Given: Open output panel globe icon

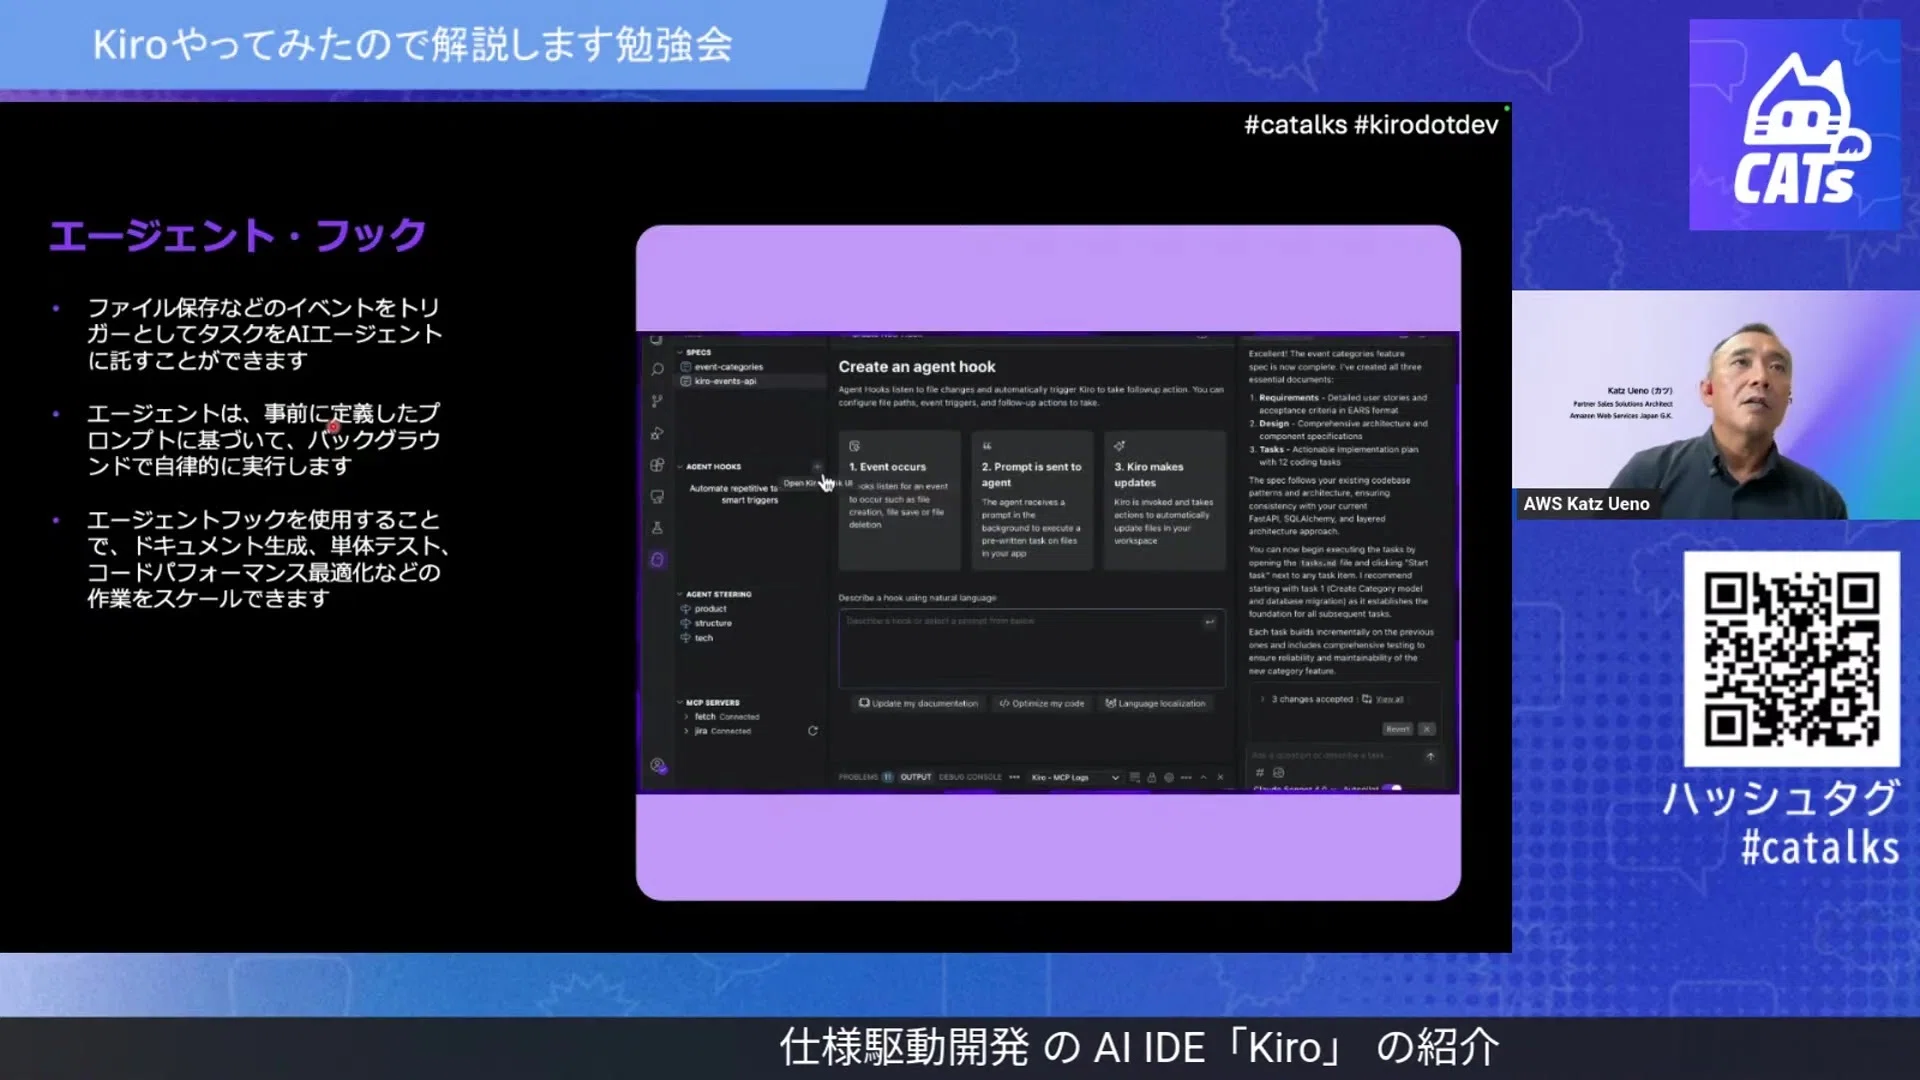Looking at the screenshot, I should click(1168, 777).
